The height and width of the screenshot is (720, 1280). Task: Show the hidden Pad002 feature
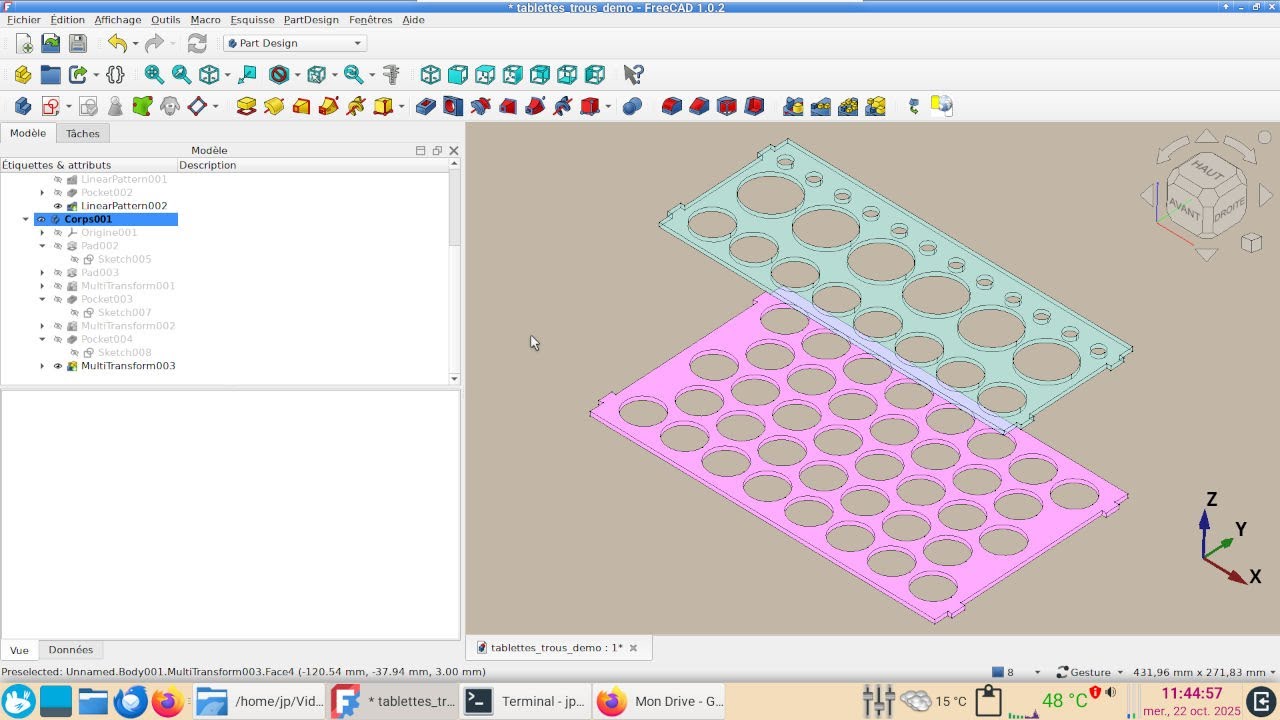[58, 246]
